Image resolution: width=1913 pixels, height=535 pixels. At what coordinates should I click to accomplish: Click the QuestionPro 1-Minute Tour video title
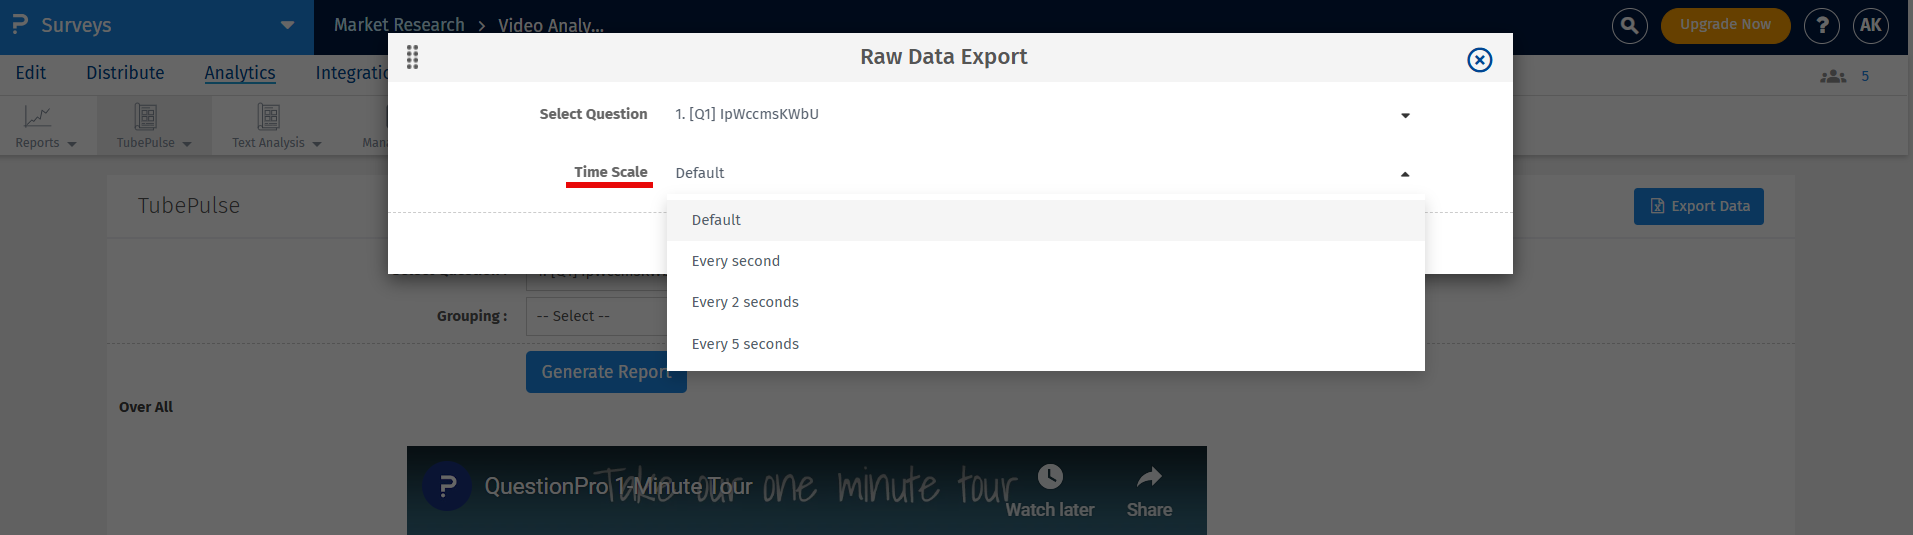(618, 486)
